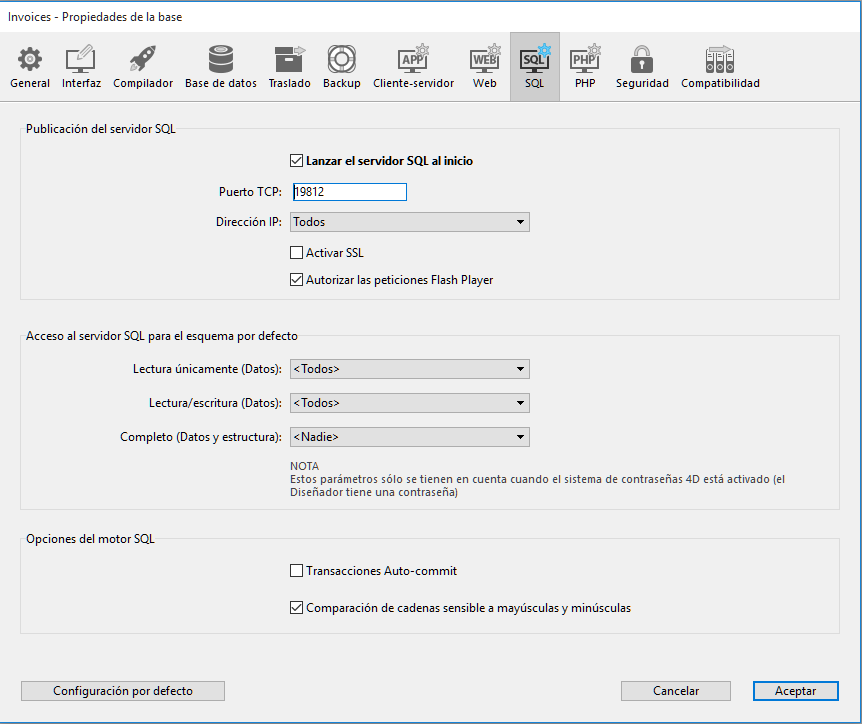This screenshot has height=724, width=862.
Task: Click the Puerto TCP input field
Action: point(349,192)
